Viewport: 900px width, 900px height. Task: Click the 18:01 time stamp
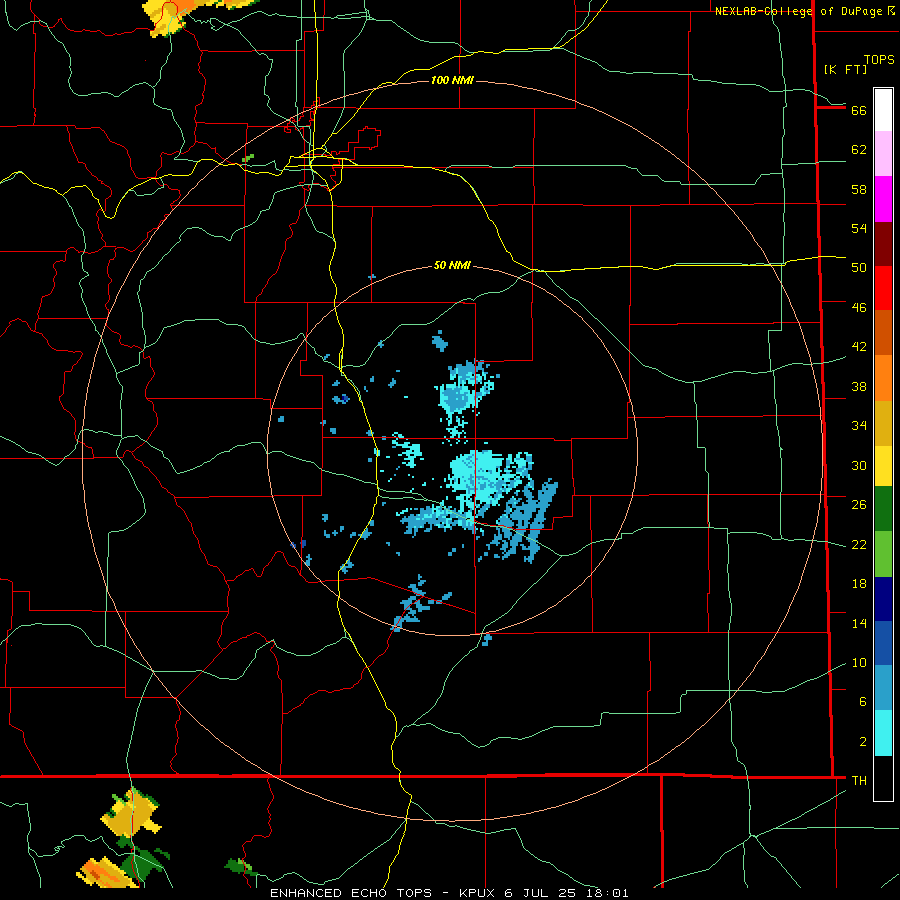coord(607,893)
